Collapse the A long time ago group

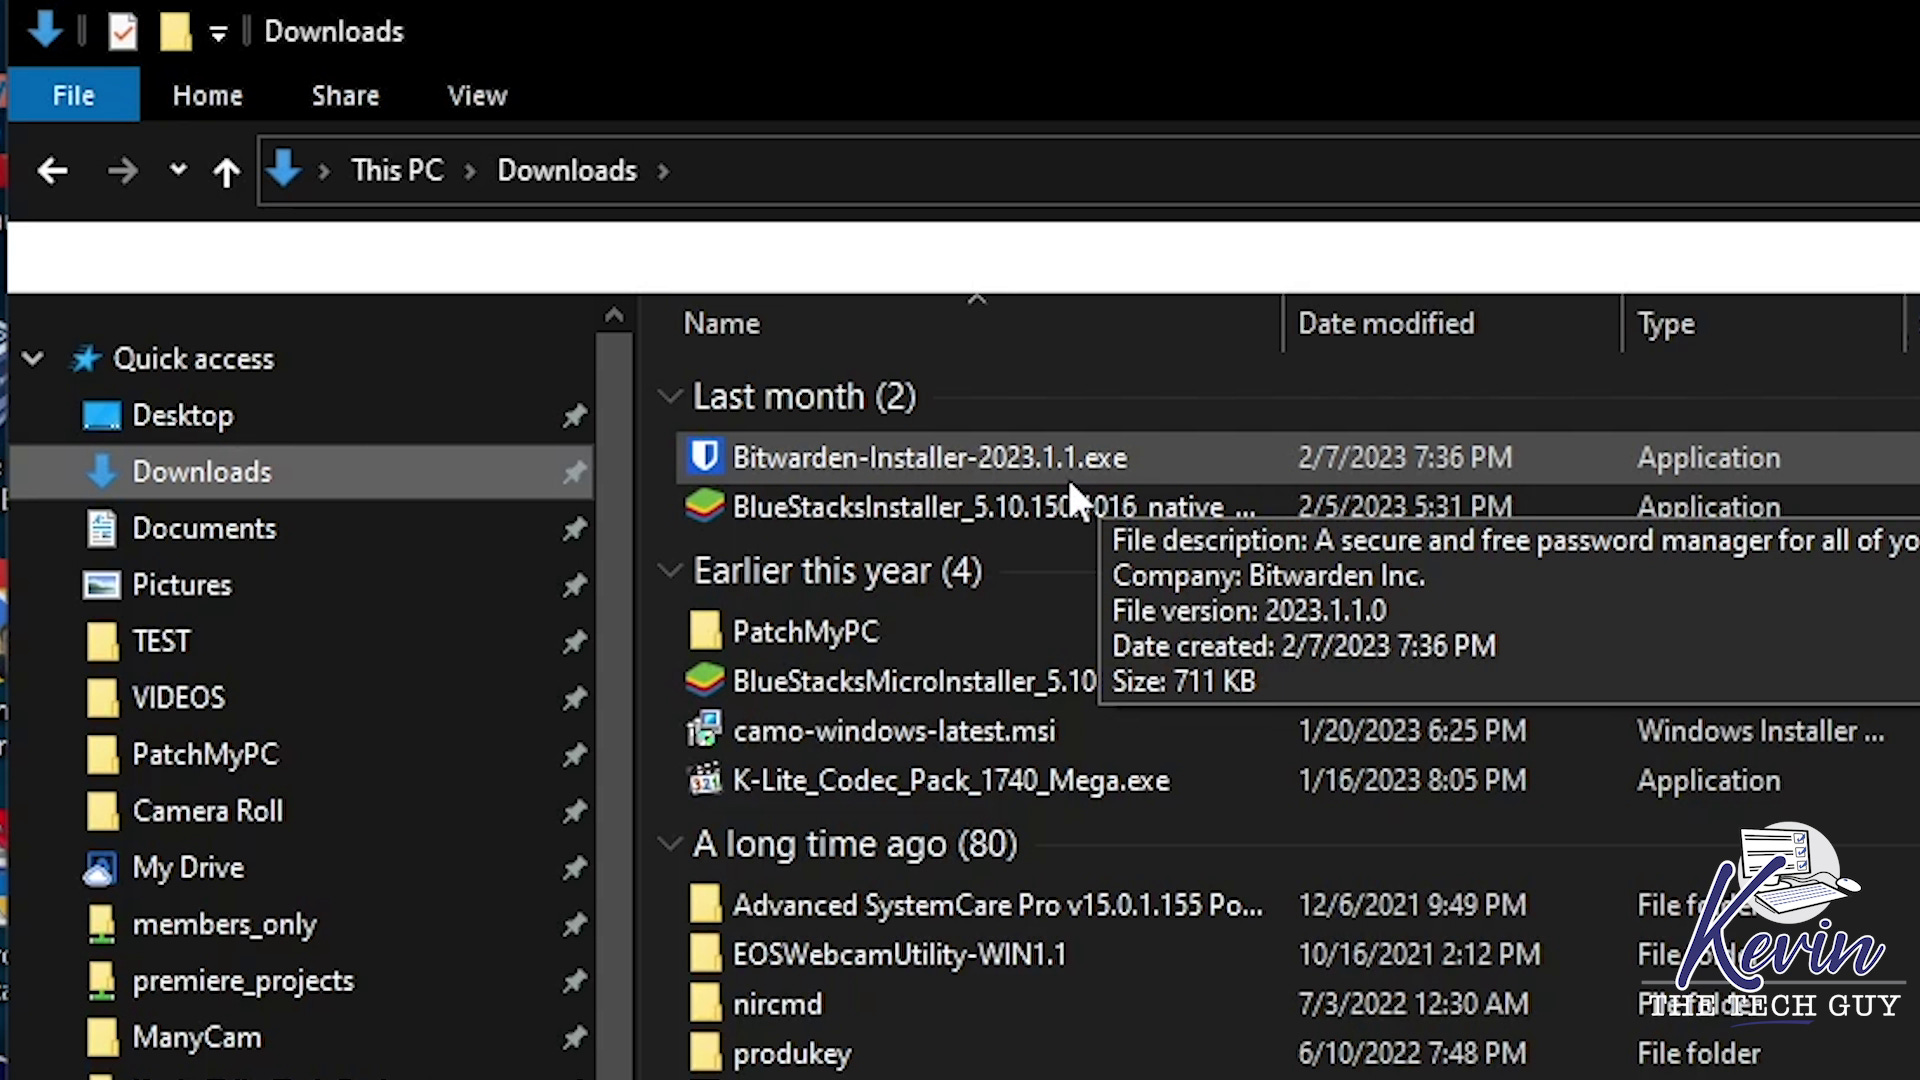tap(669, 844)
